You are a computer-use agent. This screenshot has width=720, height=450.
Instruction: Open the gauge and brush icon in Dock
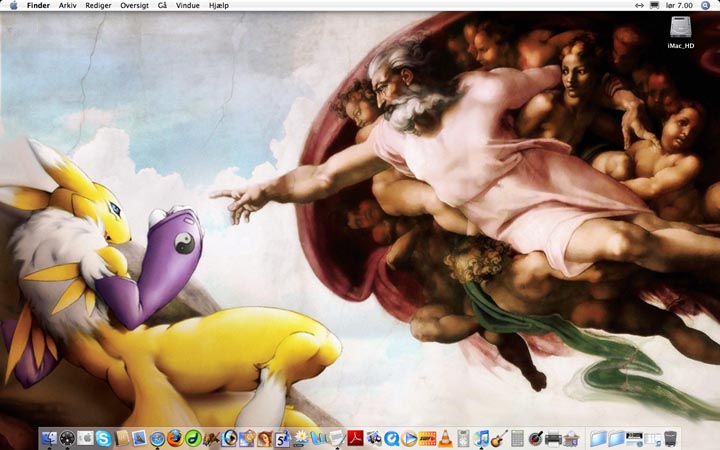(535, 438)
